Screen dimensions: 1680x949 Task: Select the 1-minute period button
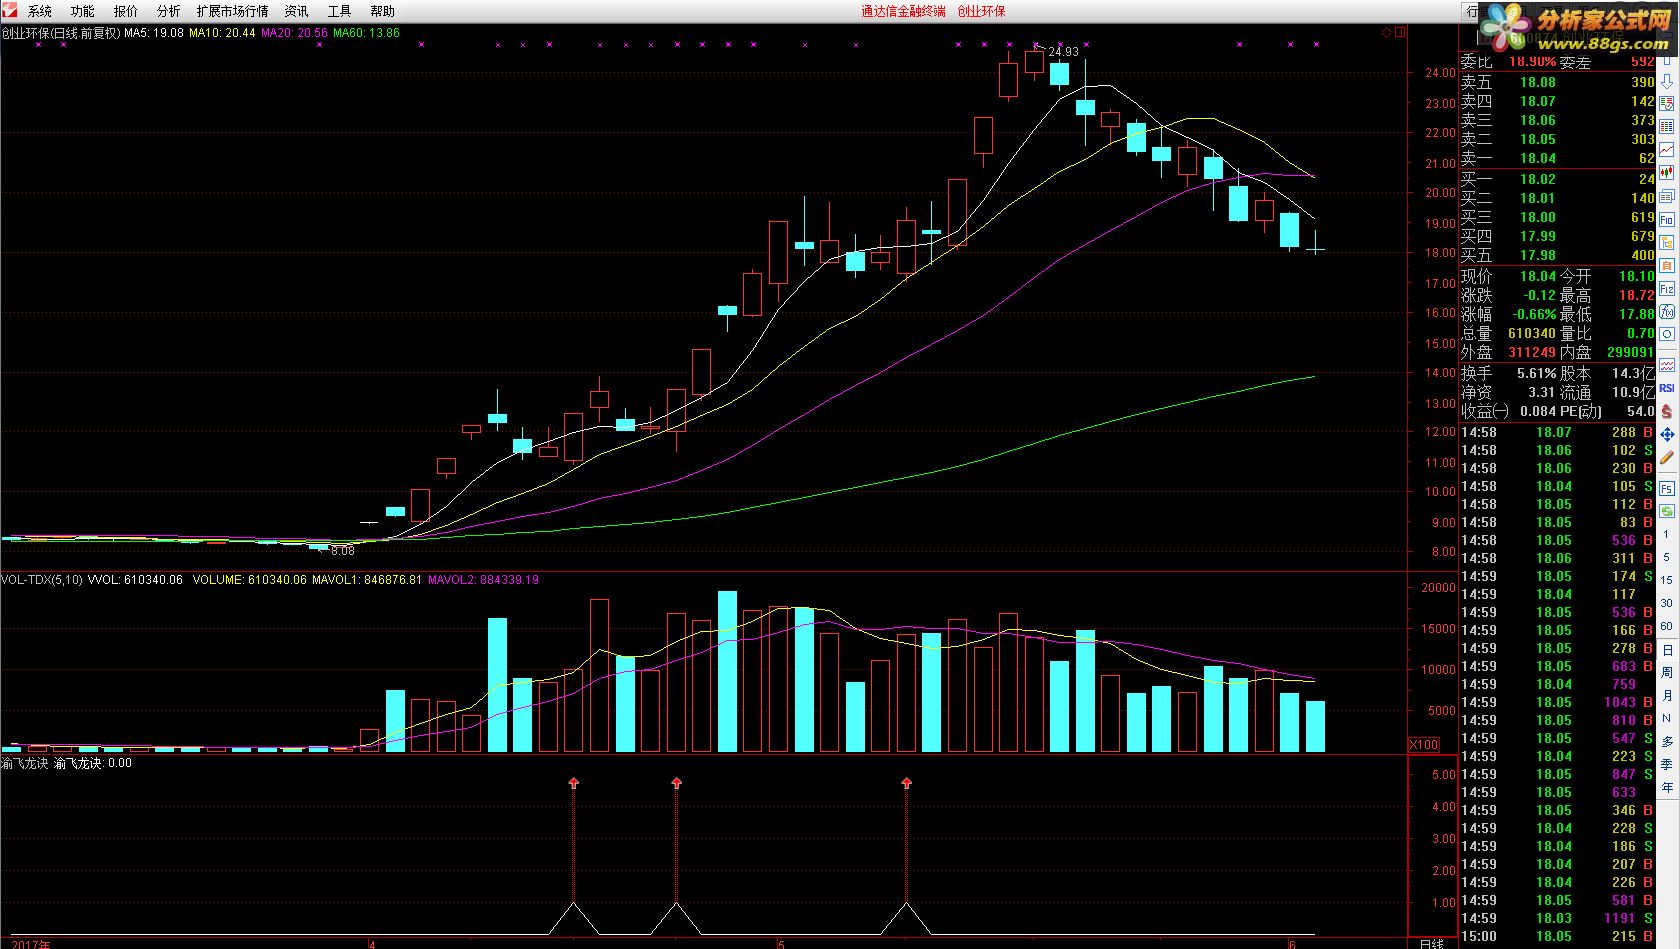point(1667,535)
